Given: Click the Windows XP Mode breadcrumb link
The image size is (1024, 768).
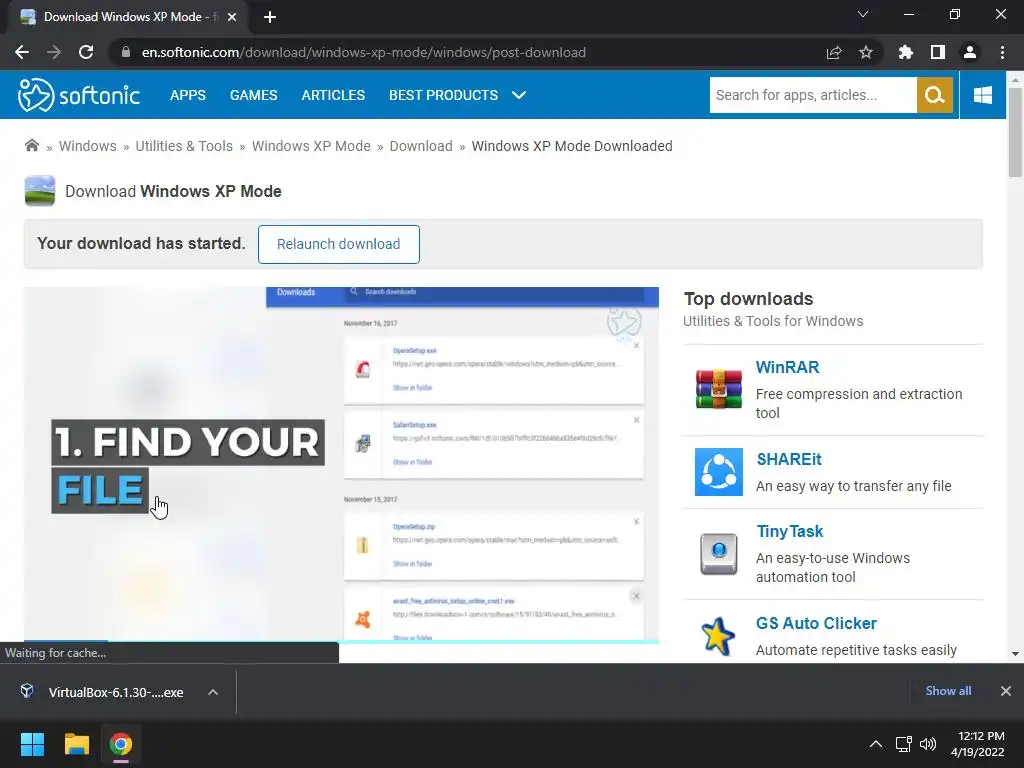Looking at the screenshot, I should (x=311, y=146).
